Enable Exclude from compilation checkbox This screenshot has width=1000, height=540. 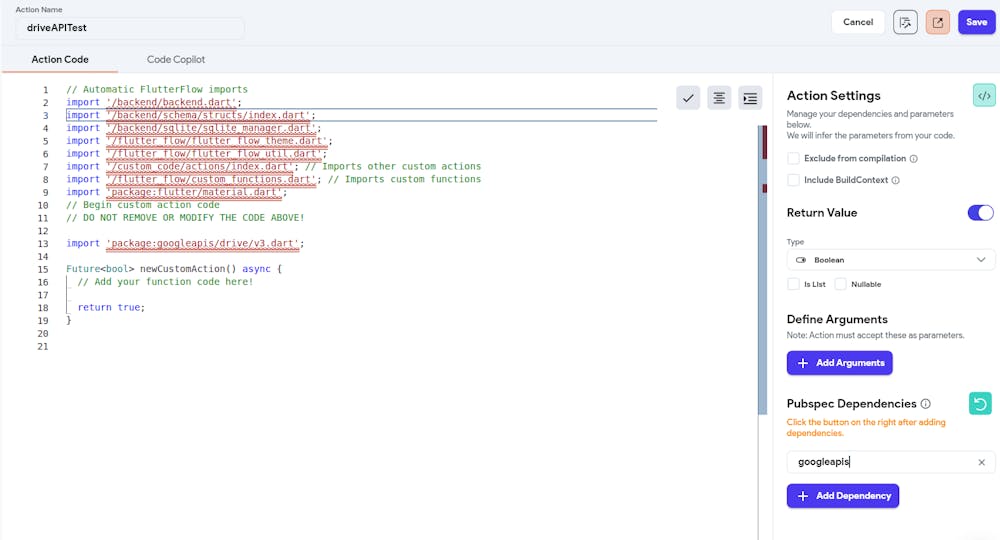(x=793, y=158)
